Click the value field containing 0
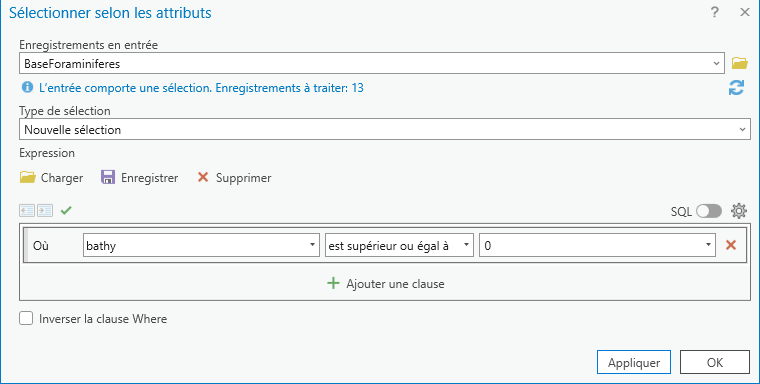This screenshot has height=384, width=760. [597, 245]
